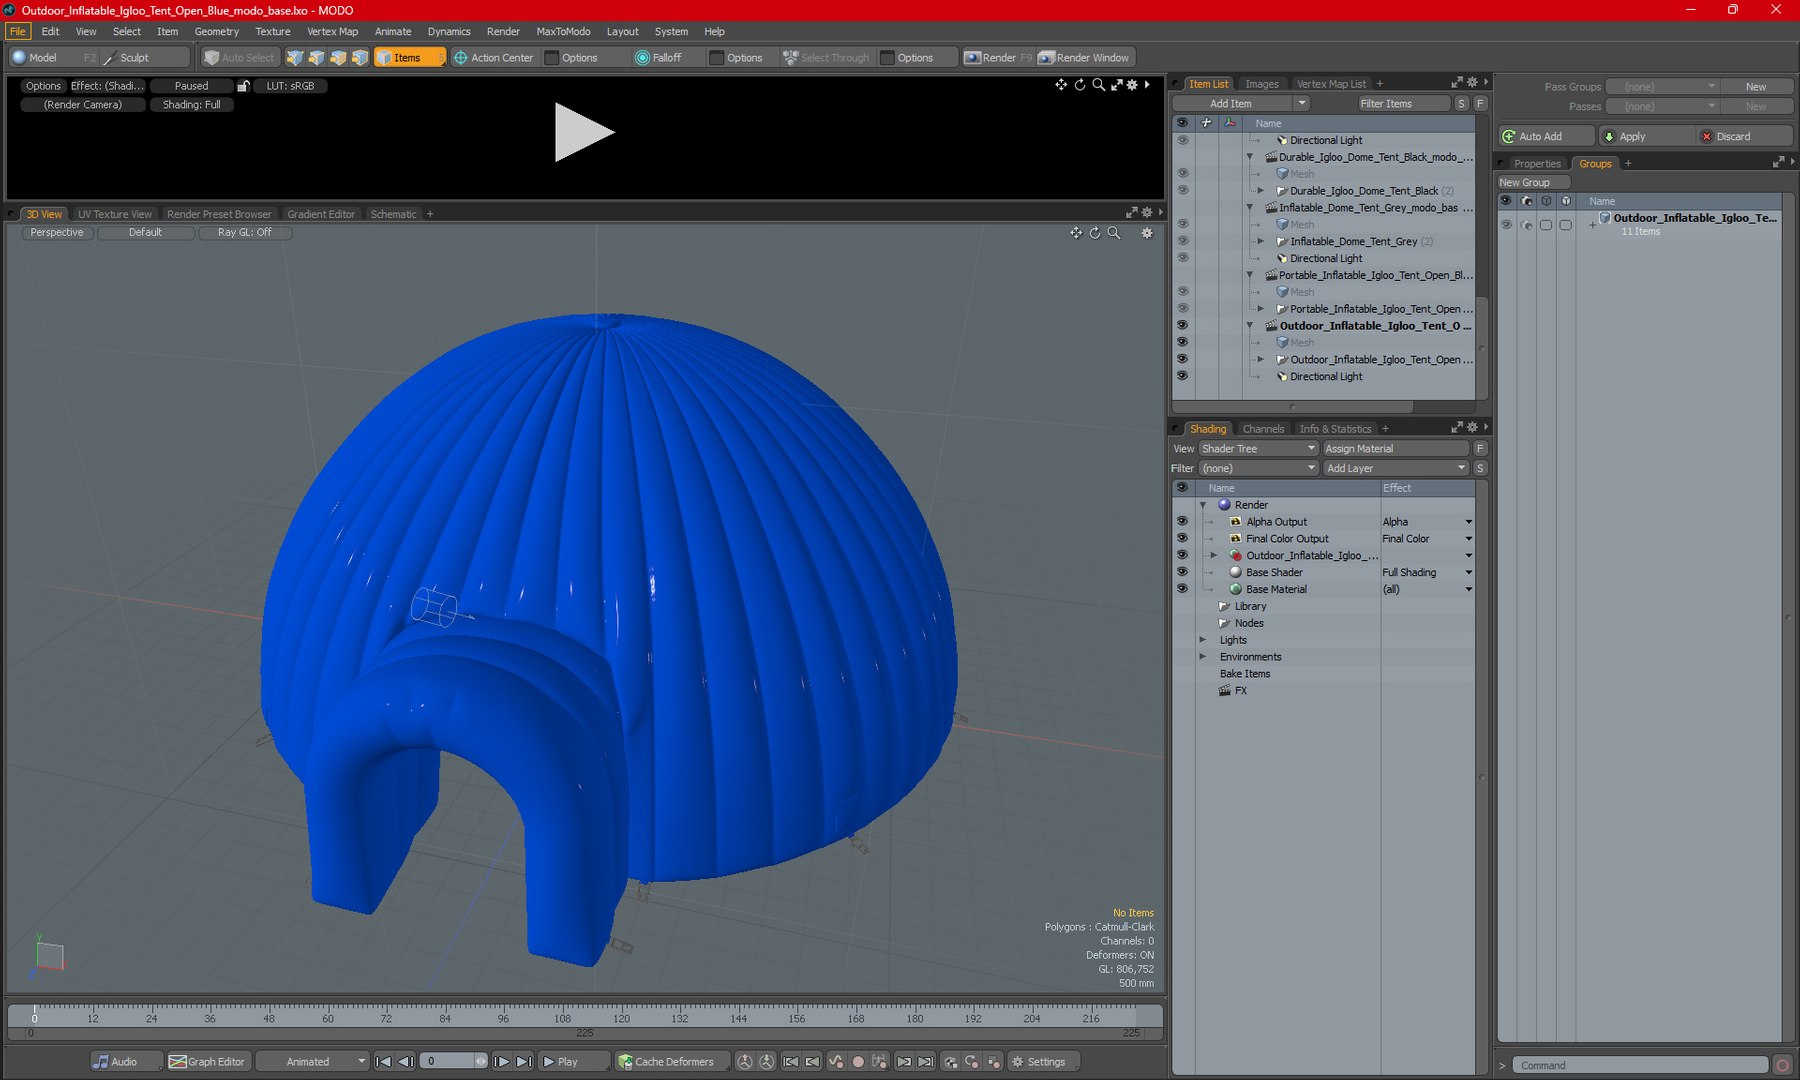Click the Action Center tool
Screen dimensions: 1800x1080
point(494,57)
